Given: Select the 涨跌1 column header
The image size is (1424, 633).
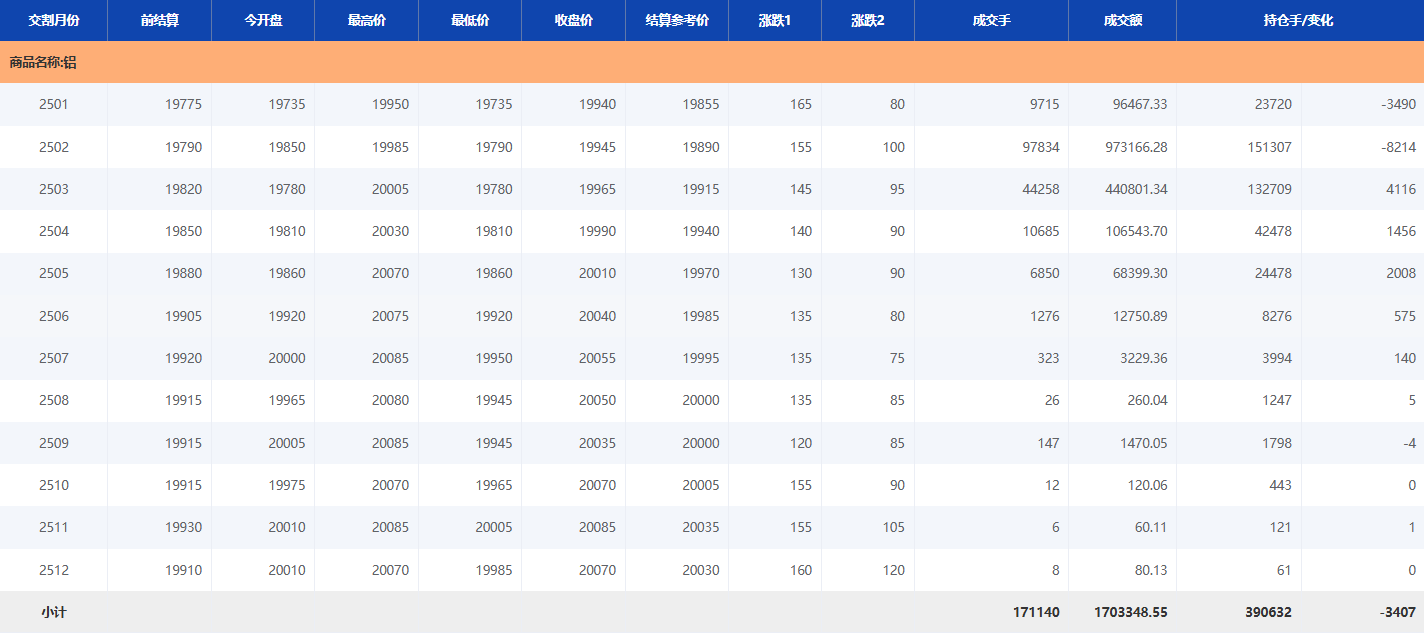Looking at the screenshot, I should click(x=775, y=20).
